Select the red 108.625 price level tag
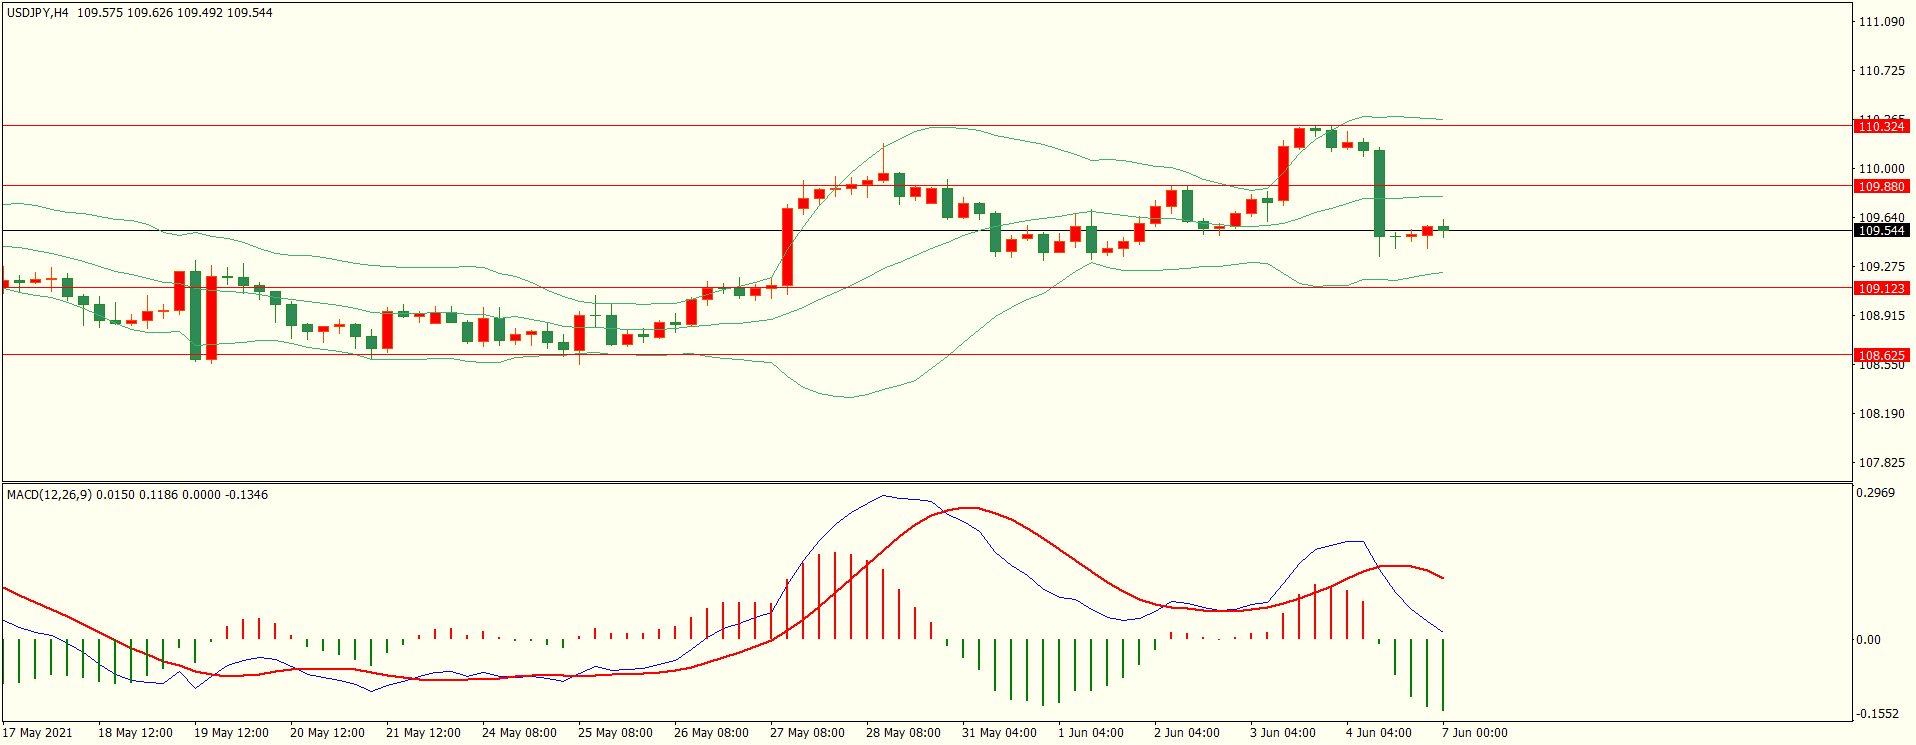Viewport: 1916px width, 745px height. click(1881, 355)
